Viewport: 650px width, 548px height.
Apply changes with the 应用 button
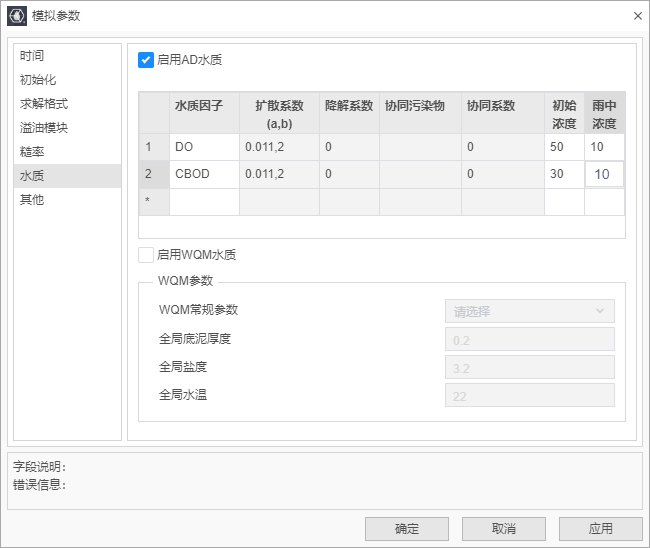click(600, 529)
